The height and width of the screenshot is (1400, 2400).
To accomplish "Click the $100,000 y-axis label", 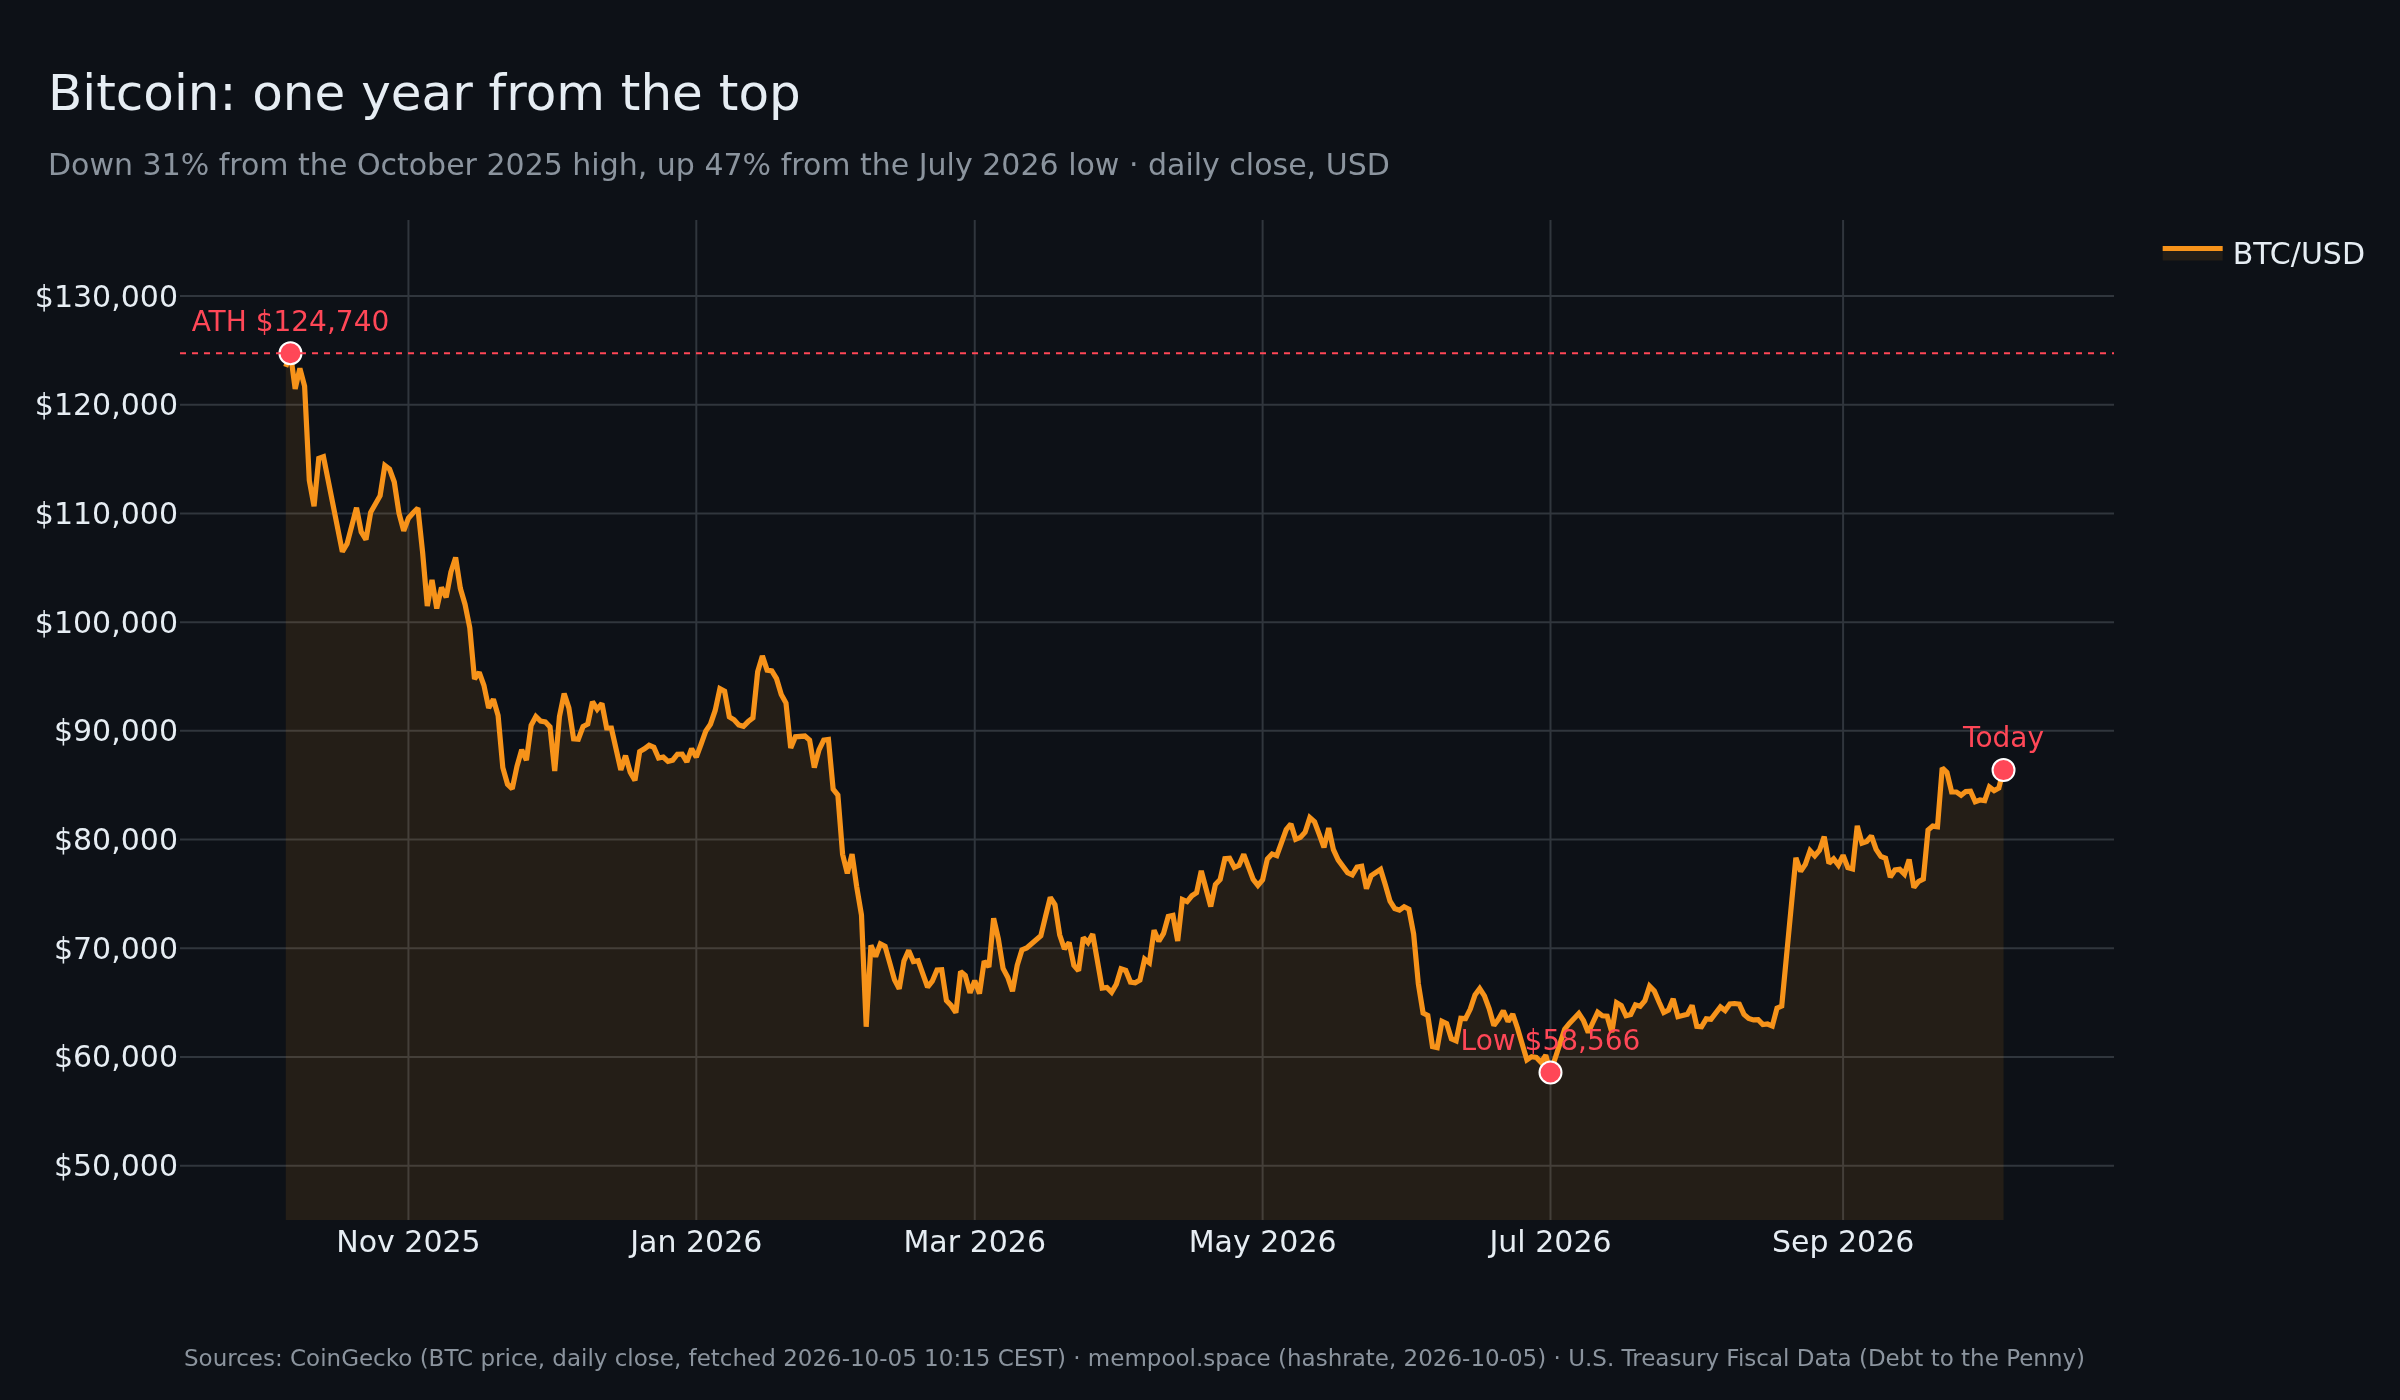I will pyautogui.click(x=106, y=623).
